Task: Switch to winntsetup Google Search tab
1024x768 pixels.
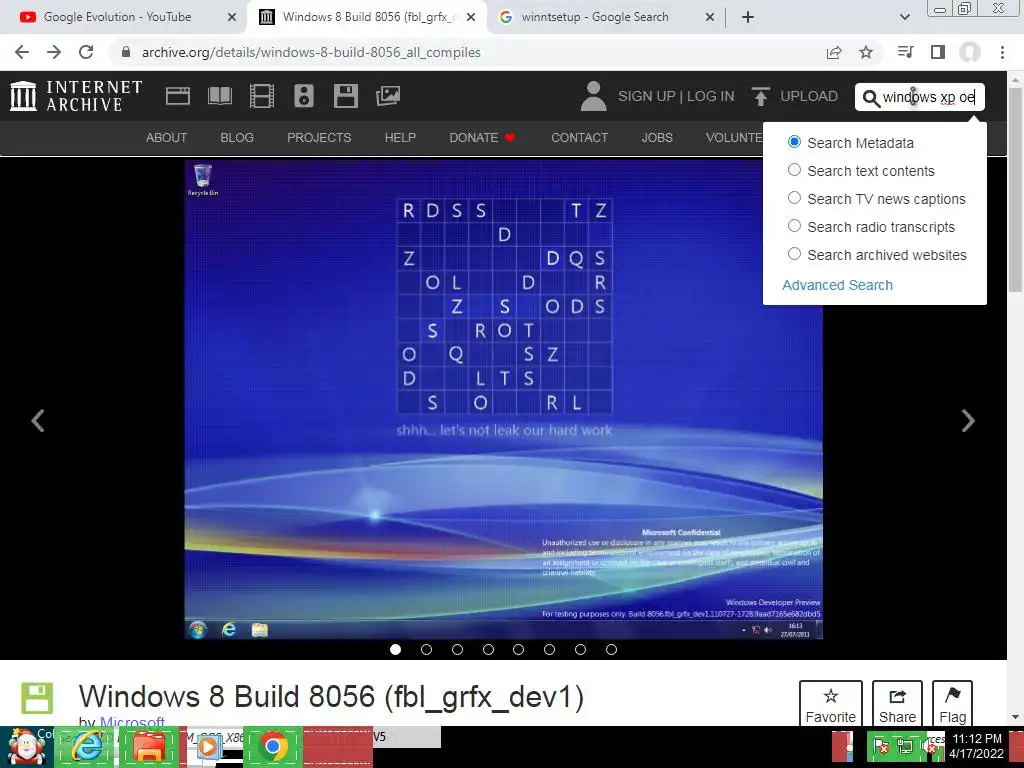Action: click(x=595, y=17)
